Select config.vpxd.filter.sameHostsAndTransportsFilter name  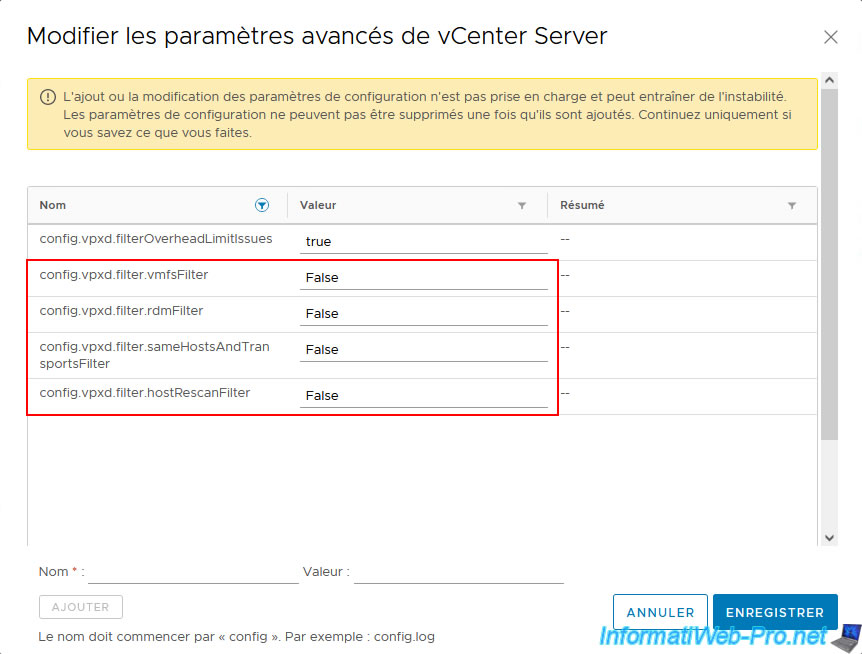(154, 355)
